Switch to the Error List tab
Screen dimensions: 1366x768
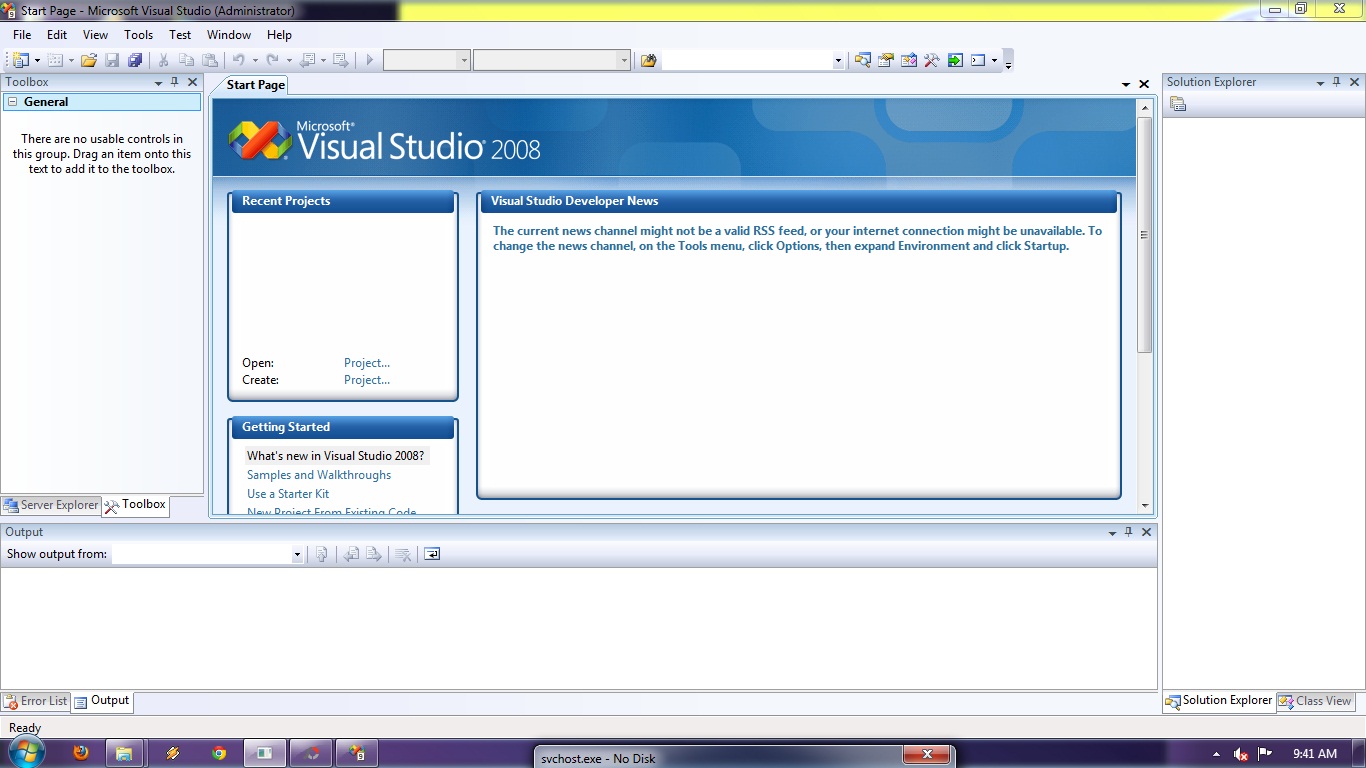36,701
